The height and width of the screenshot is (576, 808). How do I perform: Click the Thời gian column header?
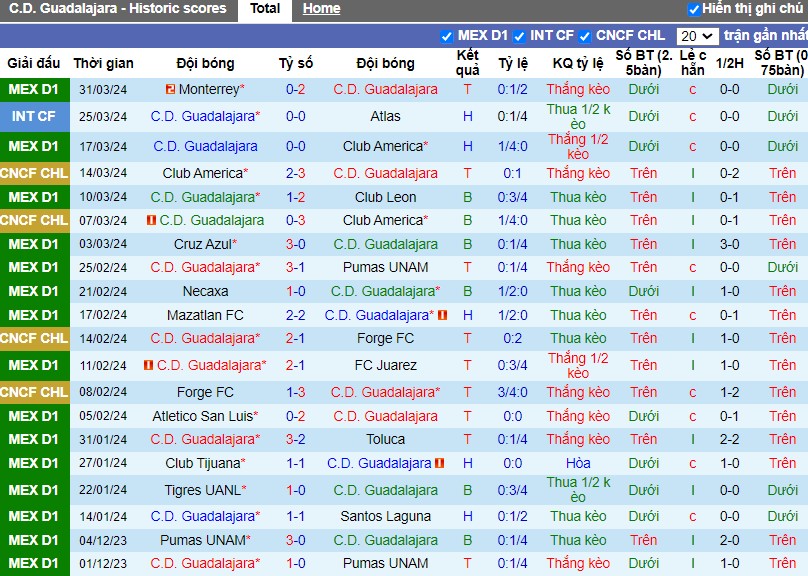103,63
